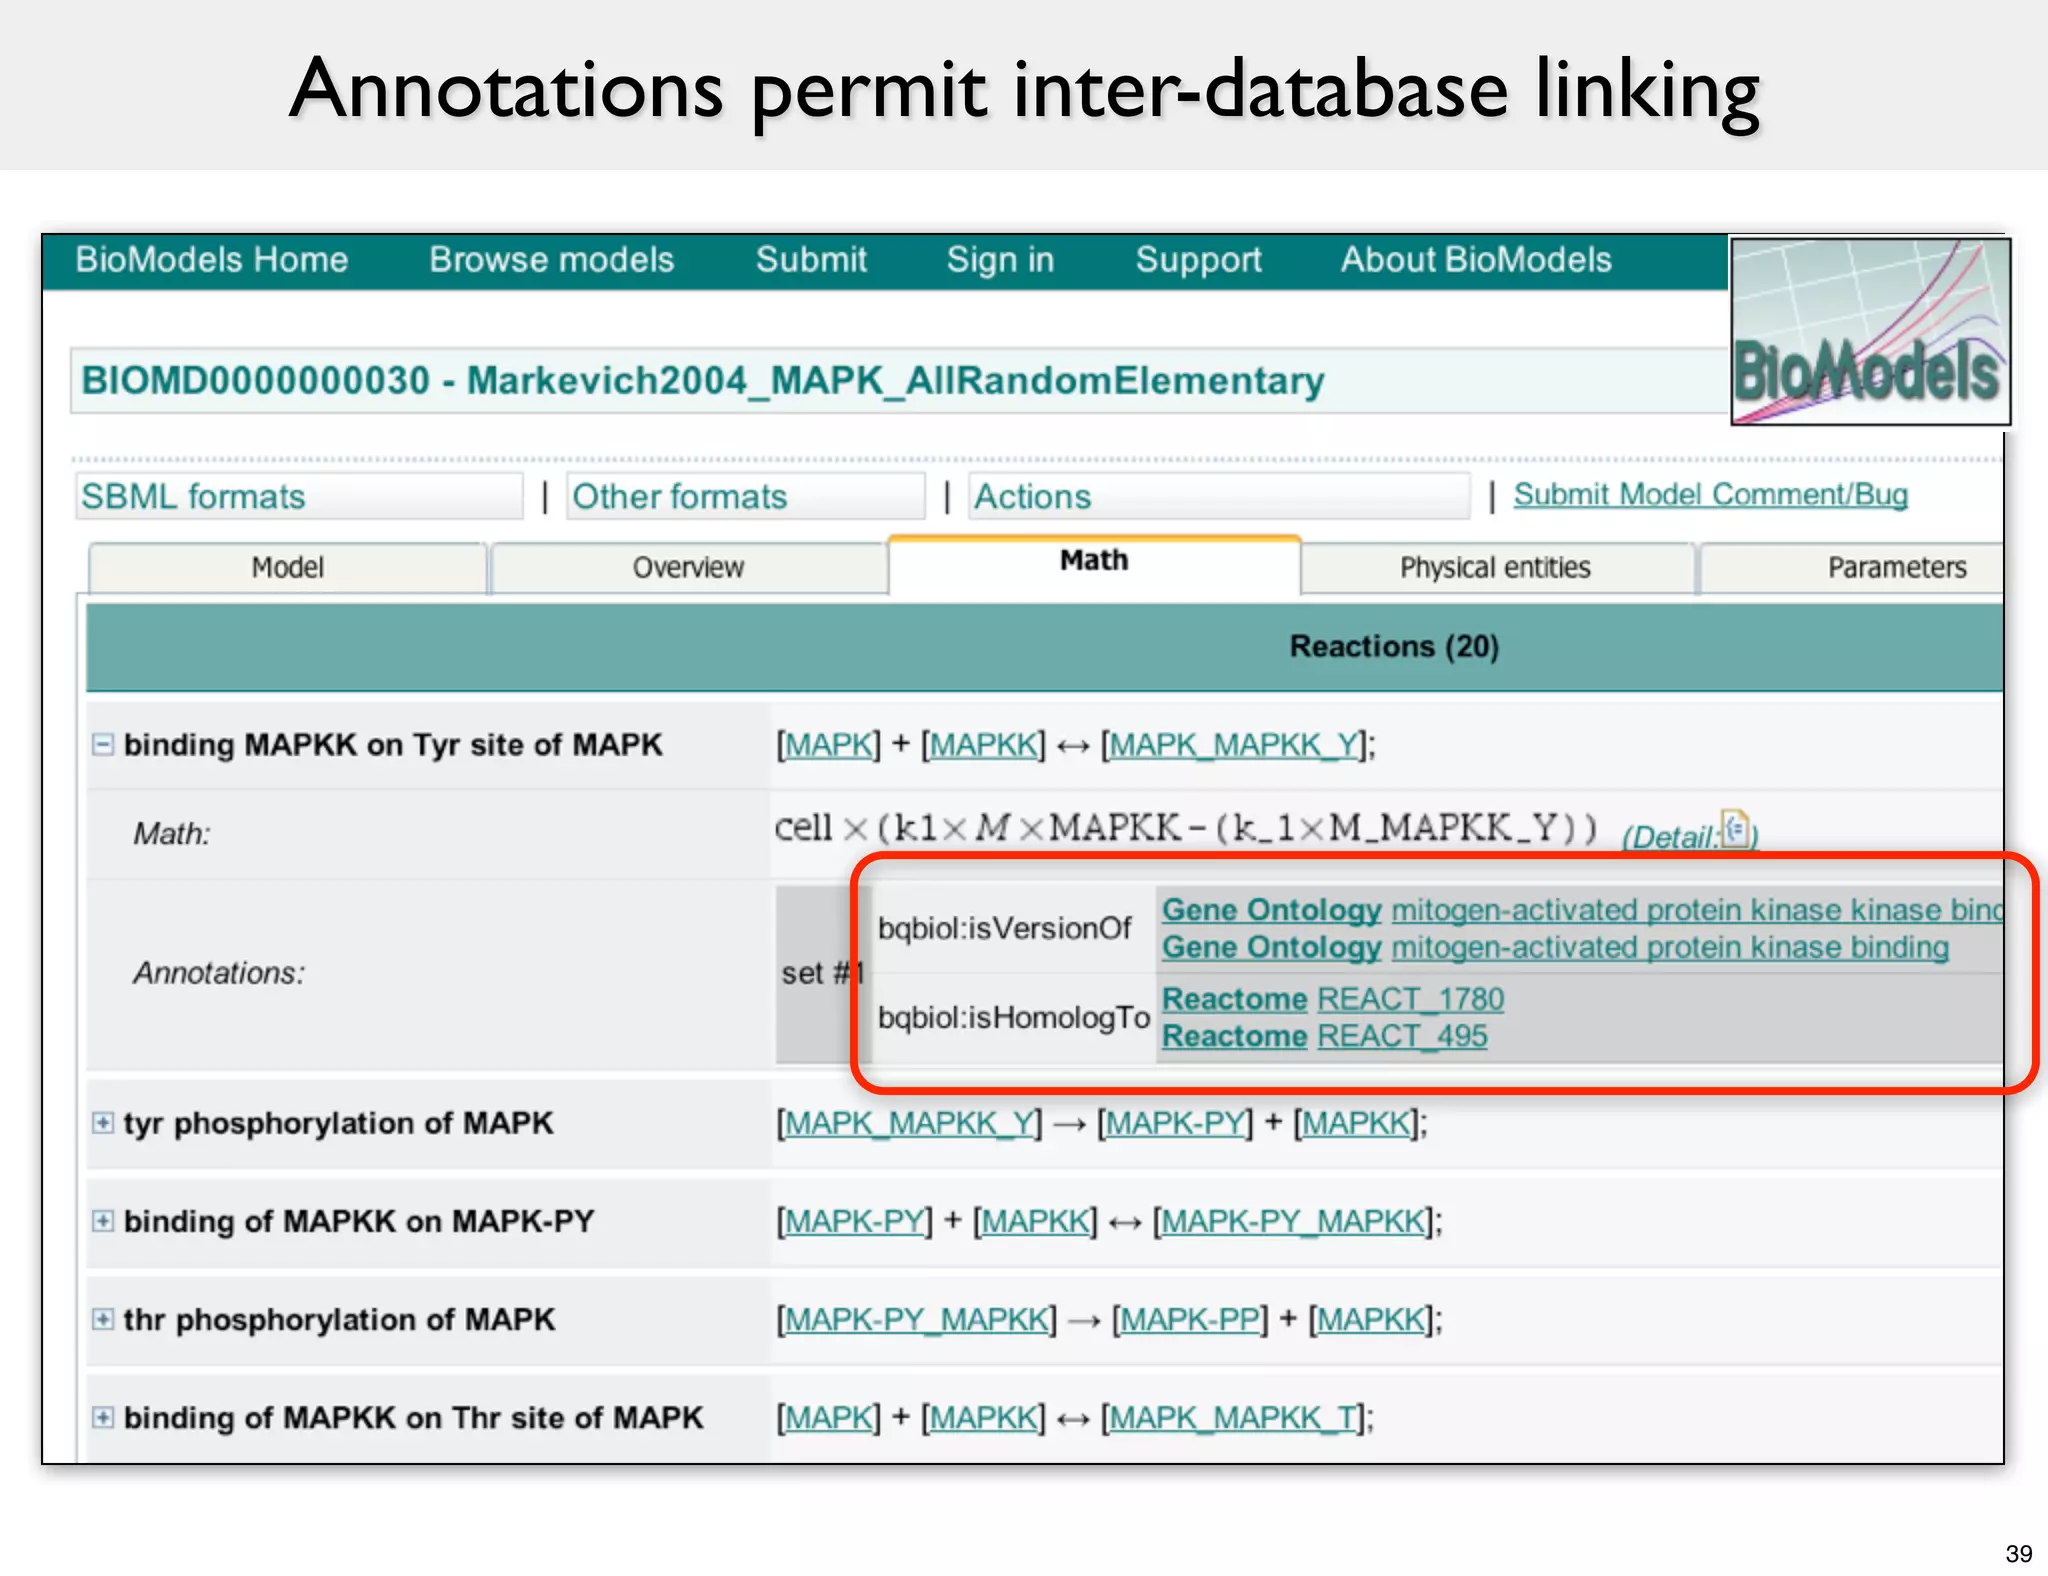Click Reactome label beside REACT_495
This screenshot has height=1576, width=2048.
(1234, 1036)
